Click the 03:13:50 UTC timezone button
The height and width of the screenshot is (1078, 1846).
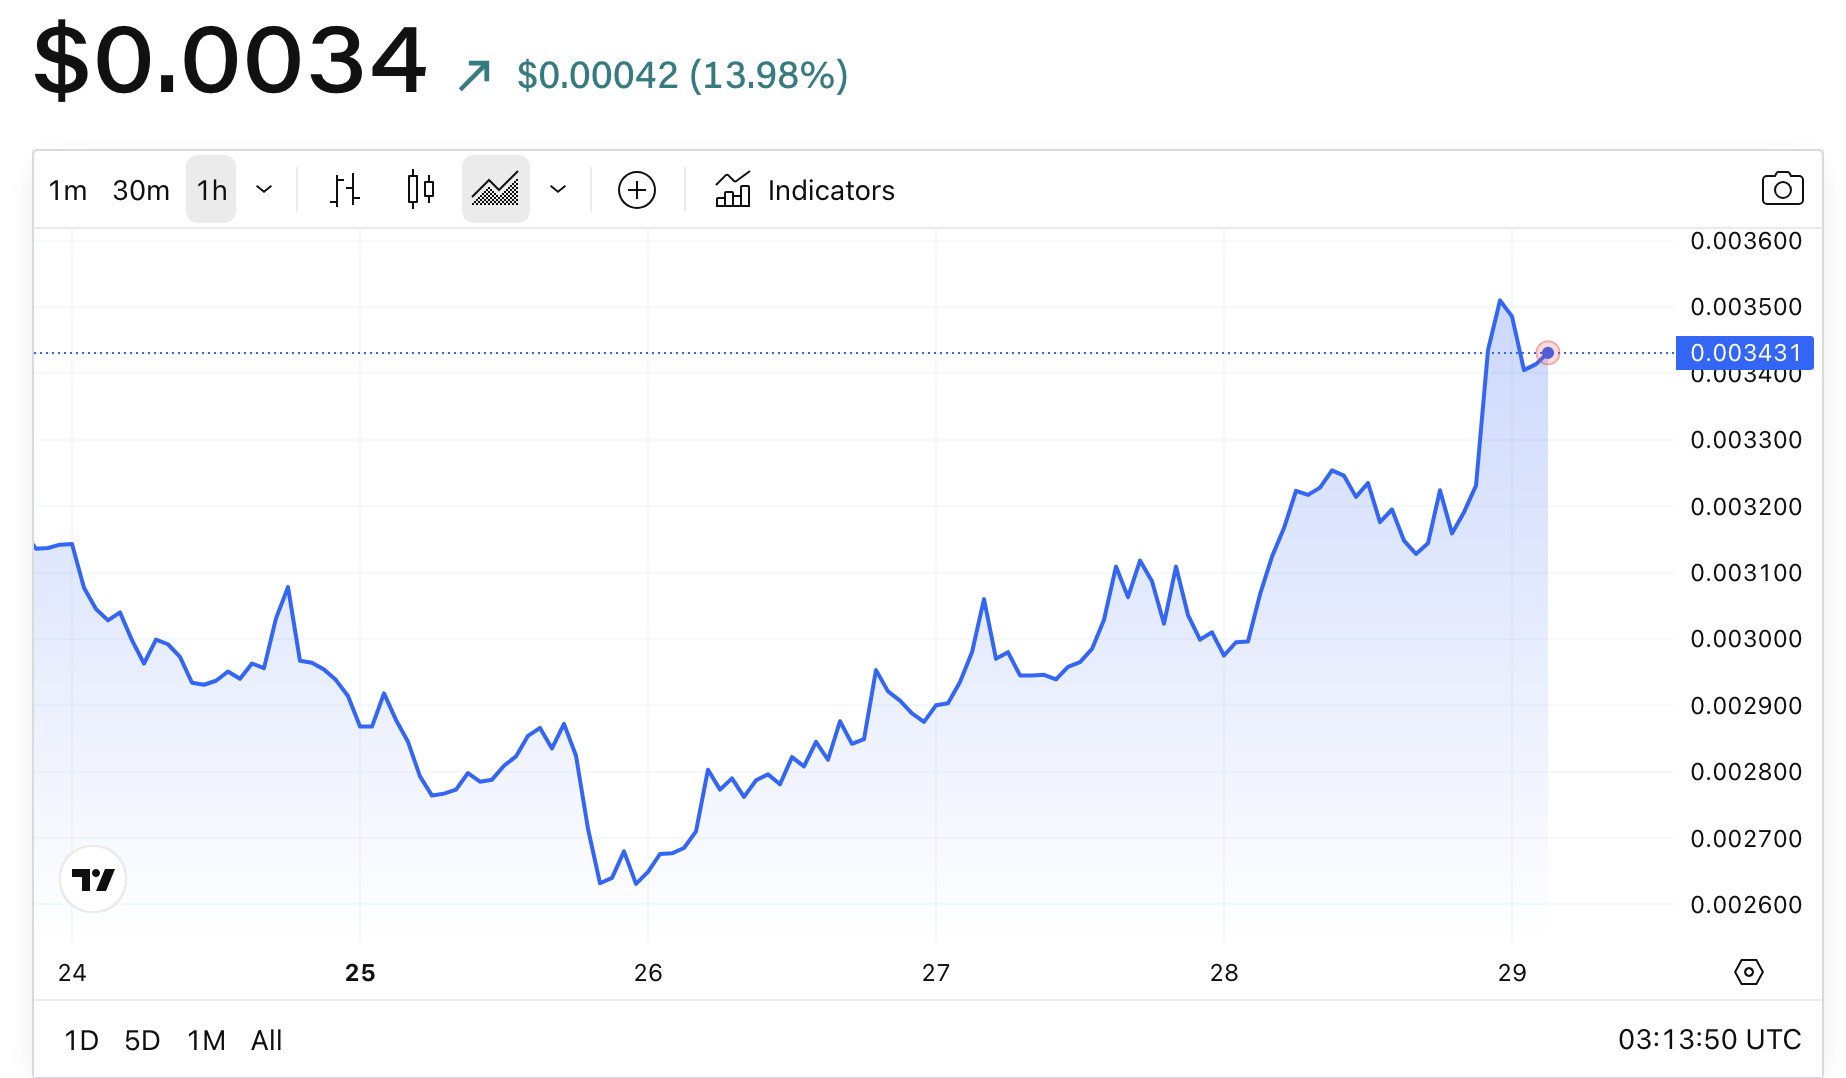point(1709,1040)
